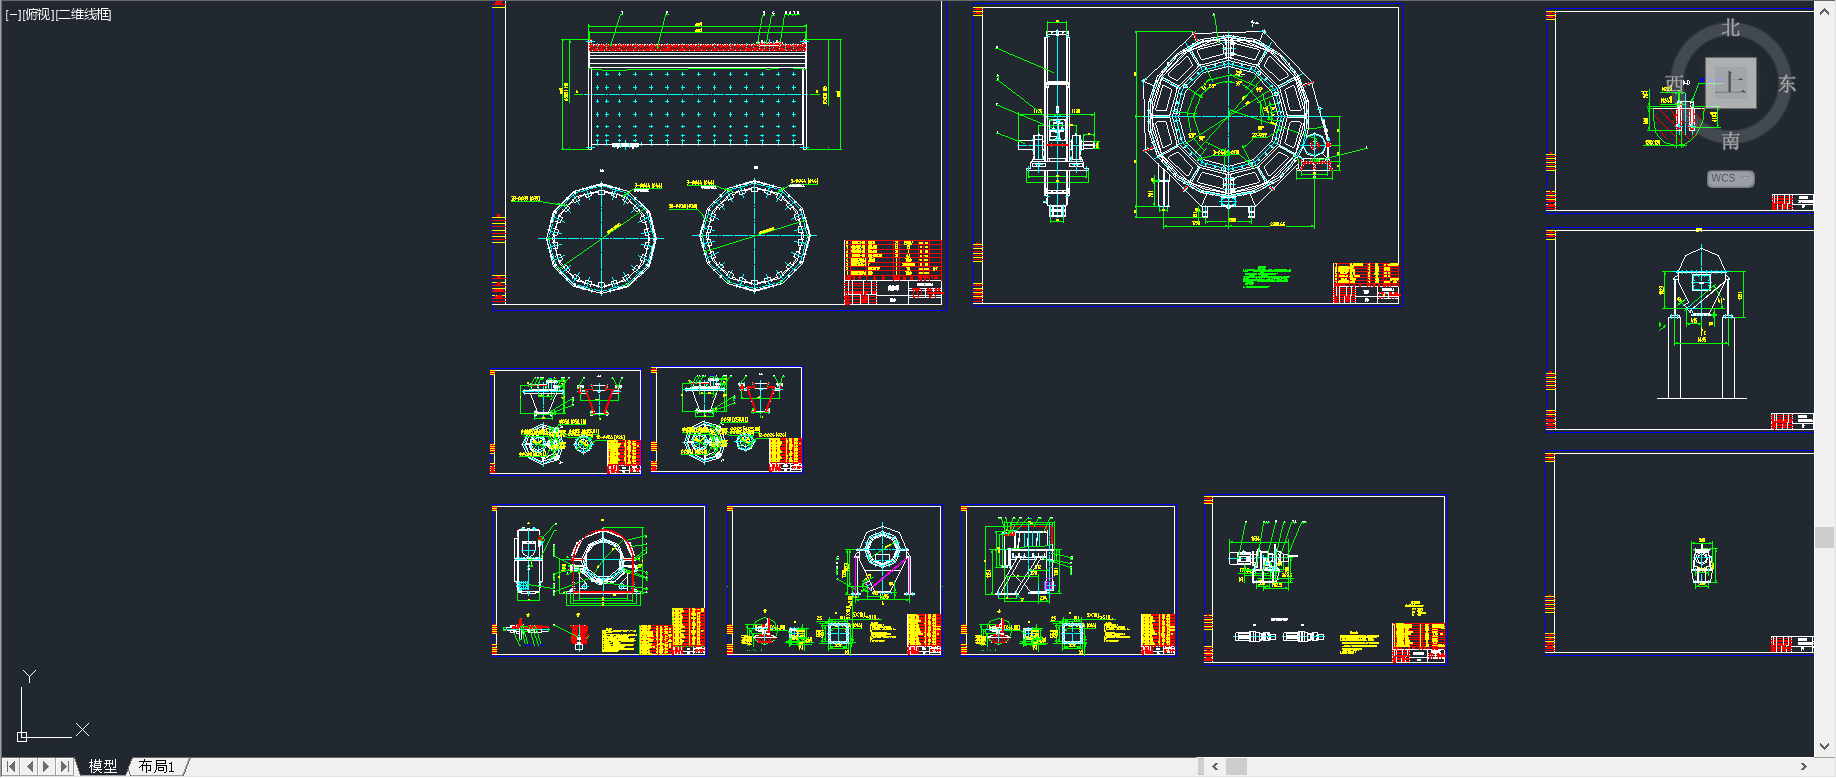Jump to the first layout tab
Image resolution: width=1836 pixels, height=778 pixels.
[11, 767]
